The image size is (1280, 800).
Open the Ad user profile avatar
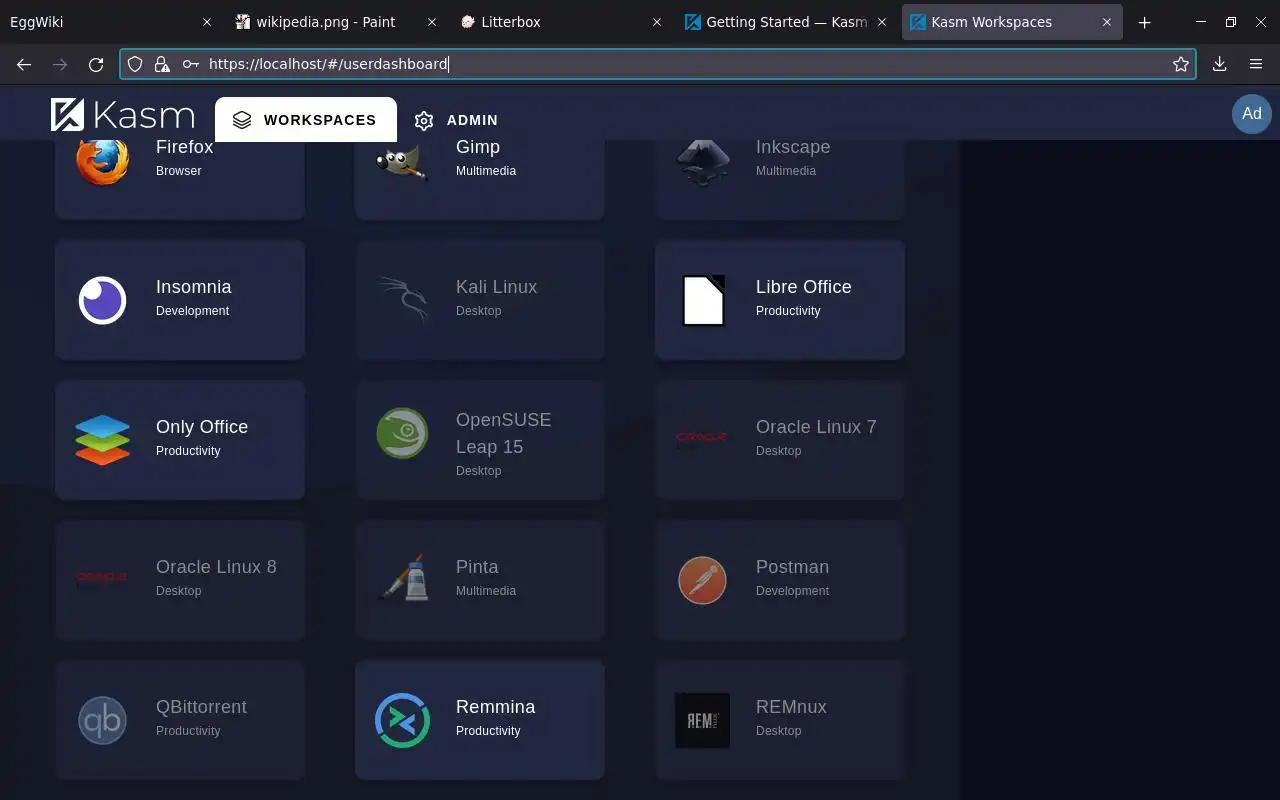1252,113
